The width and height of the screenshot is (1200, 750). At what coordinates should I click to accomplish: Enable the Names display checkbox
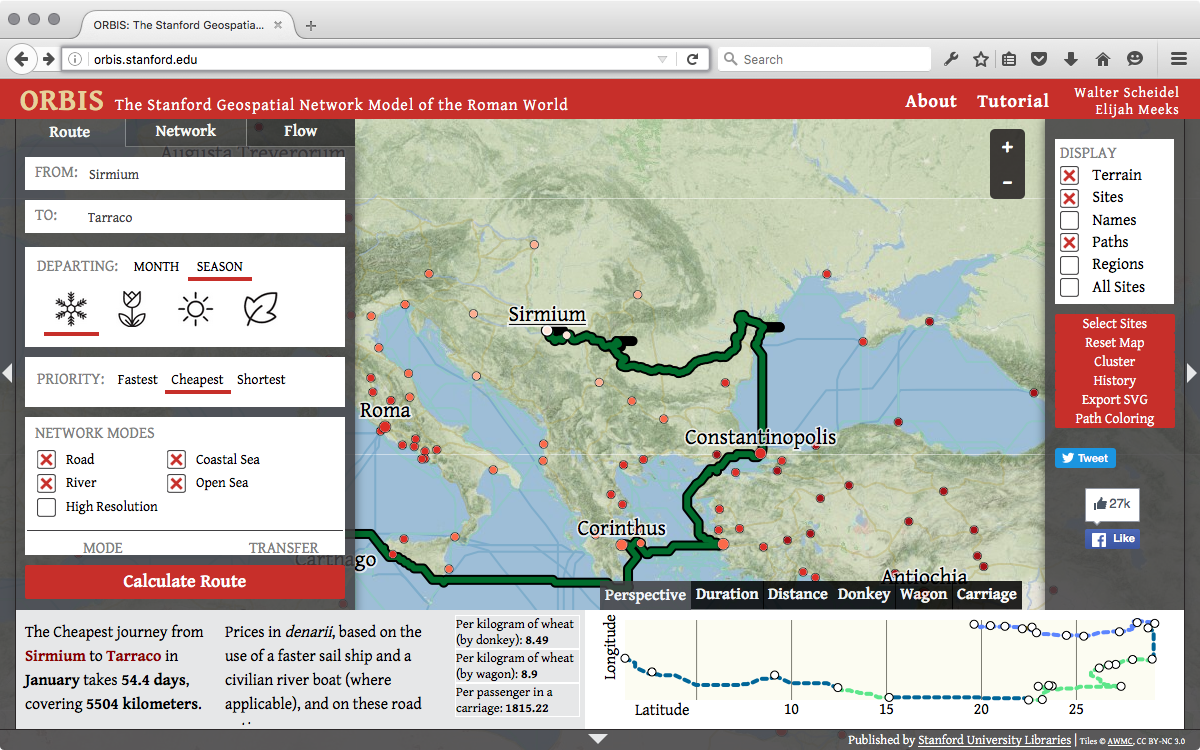coord(1070,220)
